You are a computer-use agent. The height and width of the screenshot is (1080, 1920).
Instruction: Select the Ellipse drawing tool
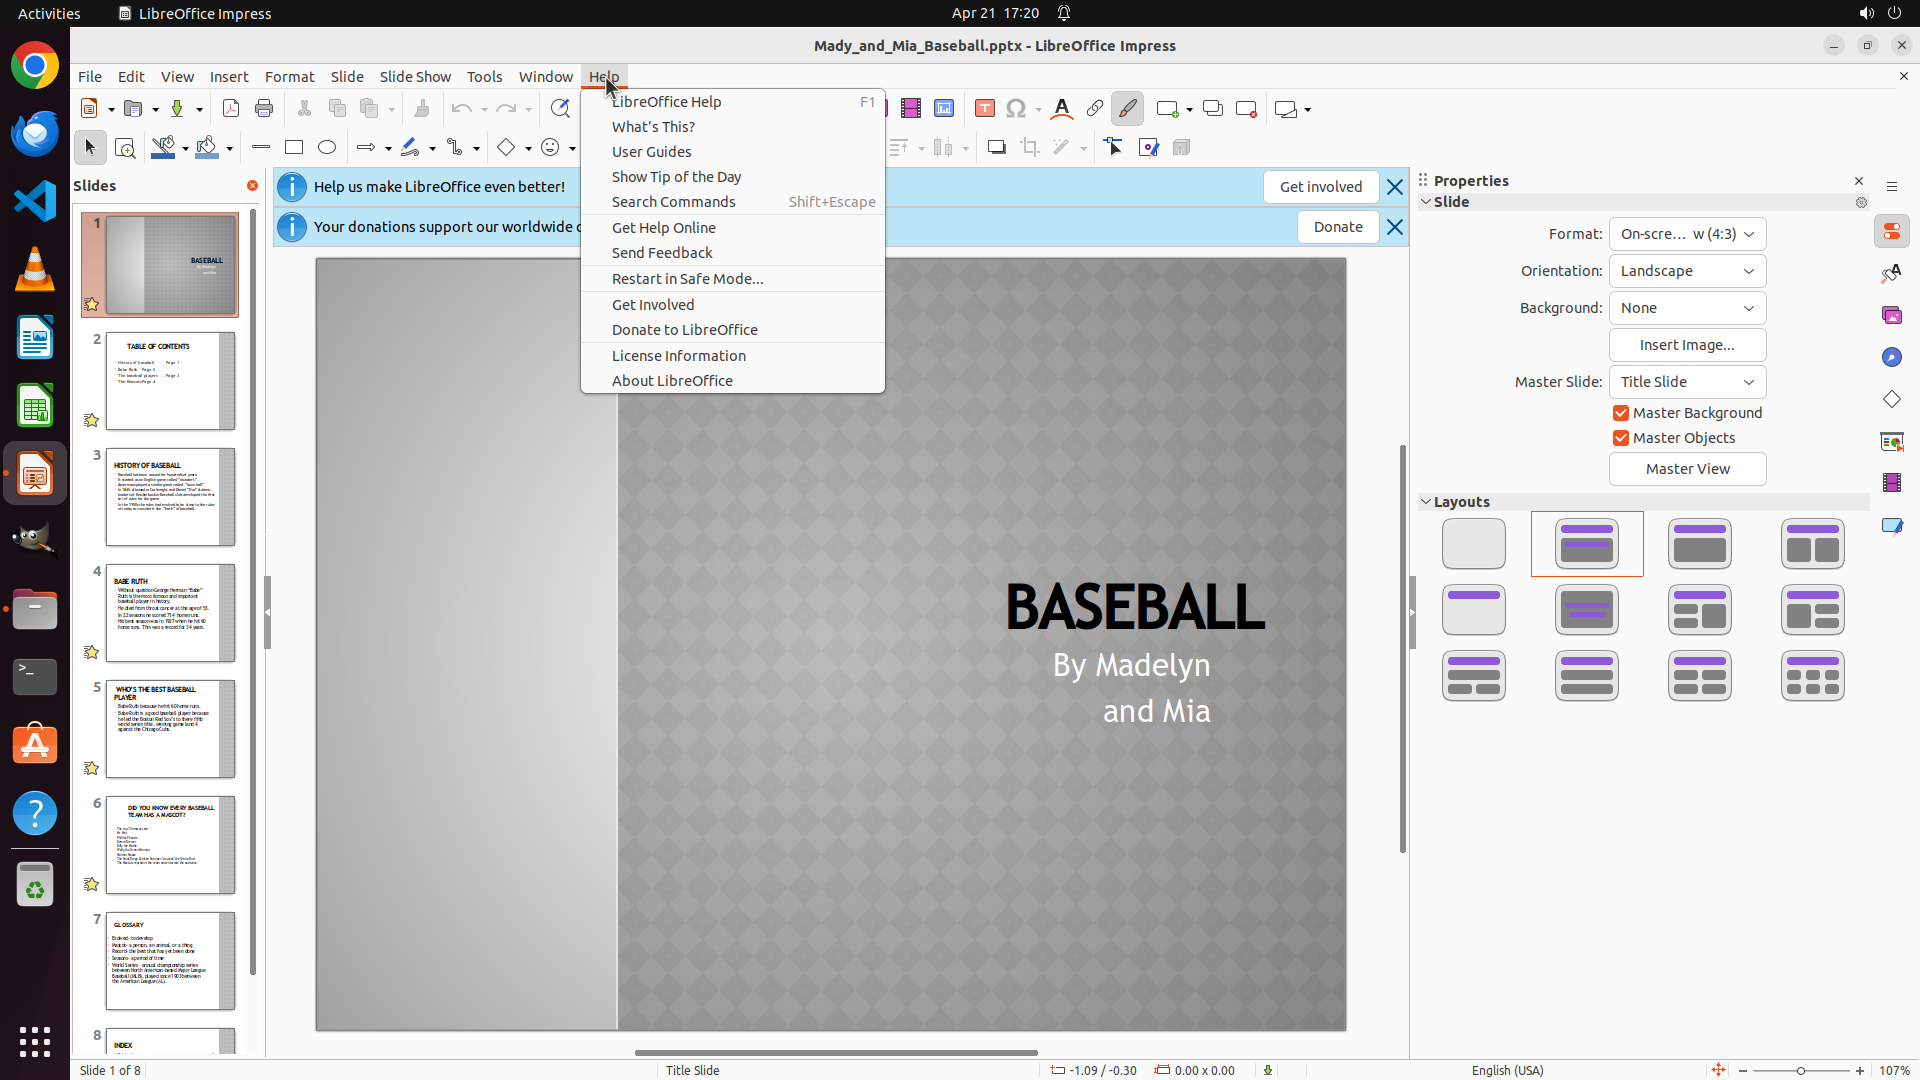pyautogui.click(x=327, y=148)
